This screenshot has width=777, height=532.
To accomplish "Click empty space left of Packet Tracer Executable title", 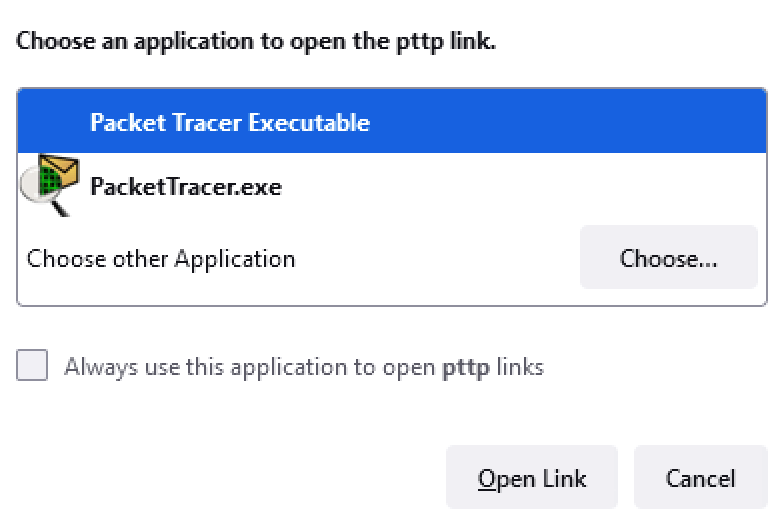I will pos(53,121).
